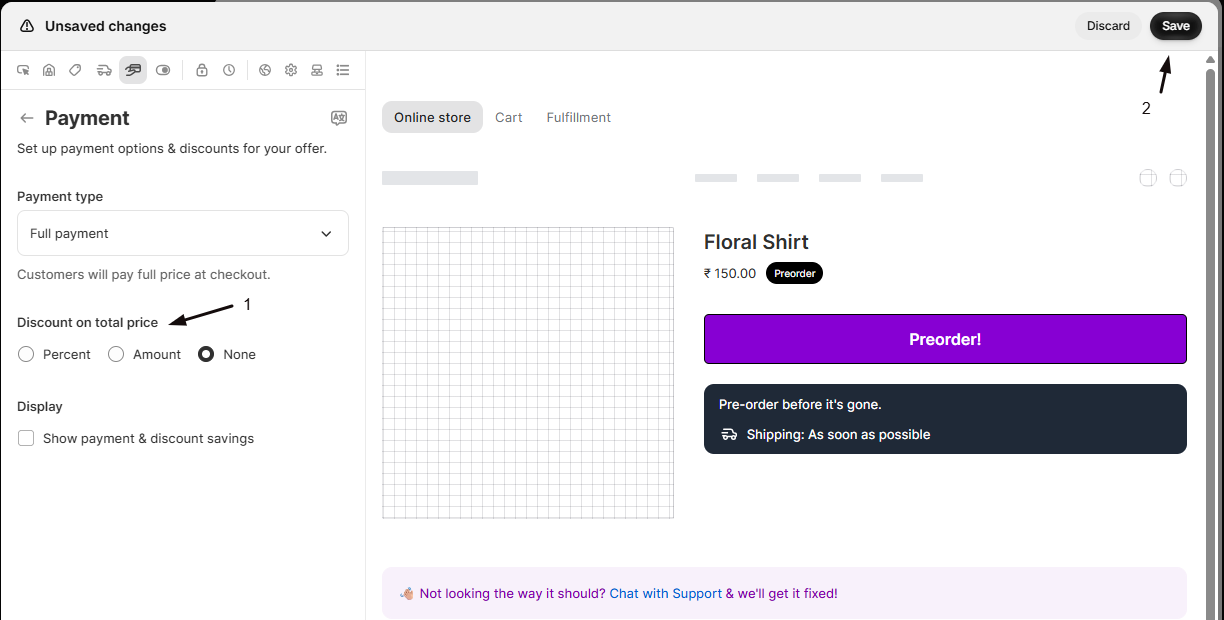The width and height of the screenshot is (1224, 620).
Task: Open the bulleted list icon section
Action: [343, 70]
